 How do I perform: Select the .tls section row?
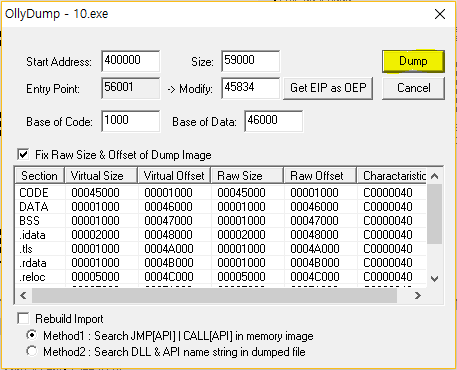point(221,249)
